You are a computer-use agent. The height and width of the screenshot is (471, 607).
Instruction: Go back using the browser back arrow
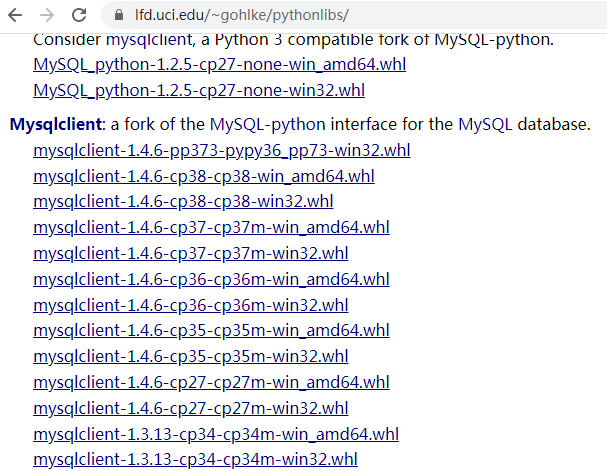[15, 15]
